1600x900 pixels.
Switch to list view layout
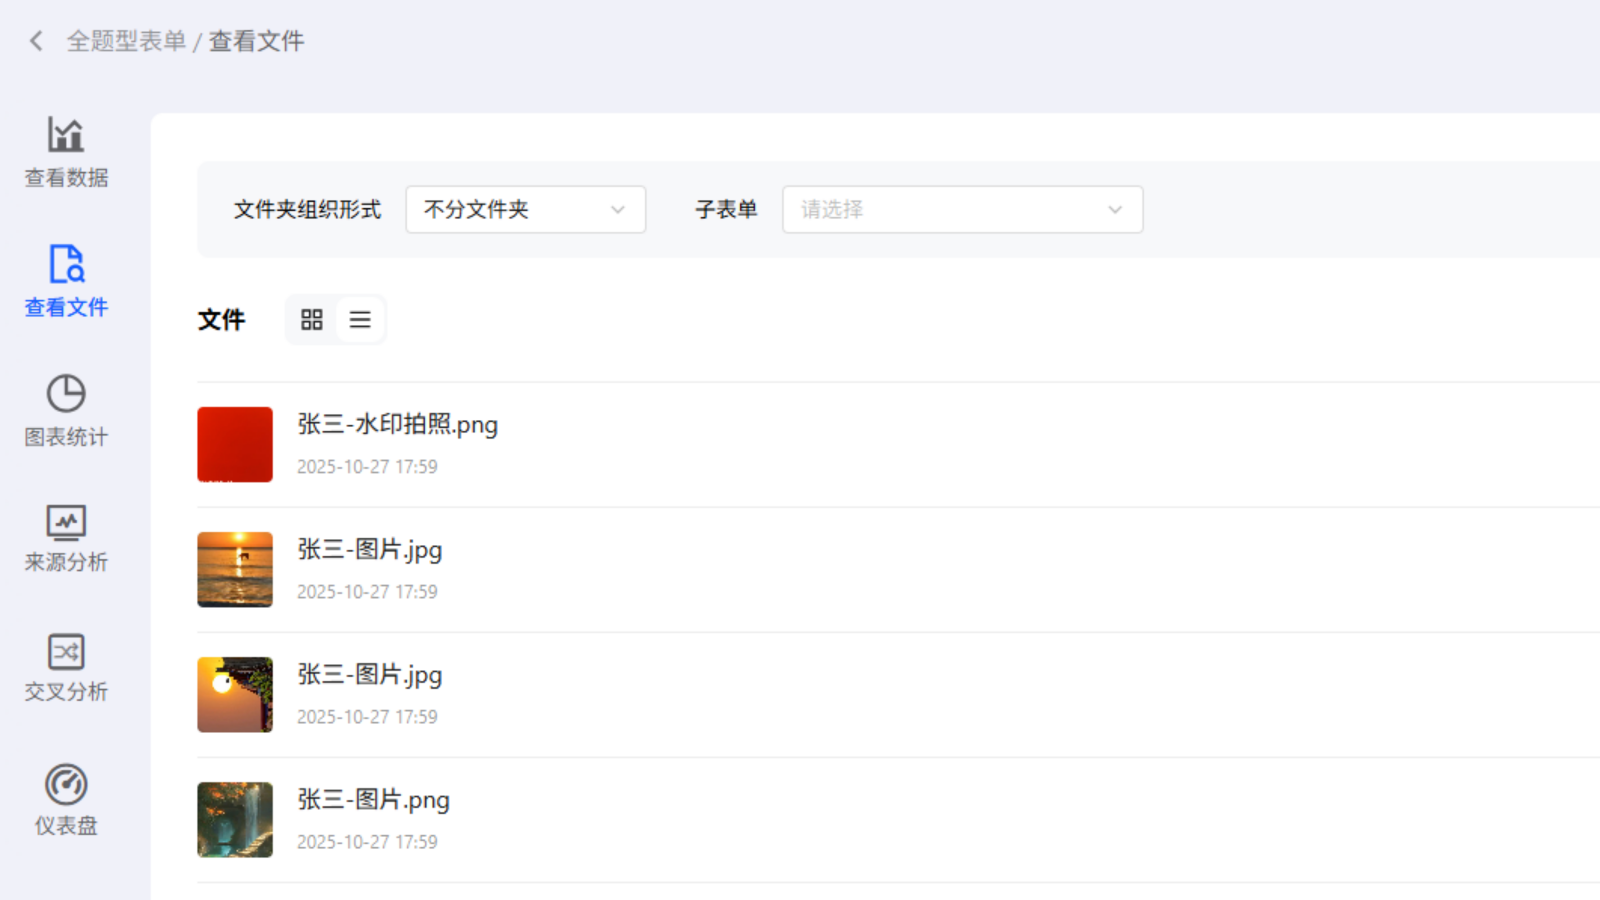click(360, 320)
